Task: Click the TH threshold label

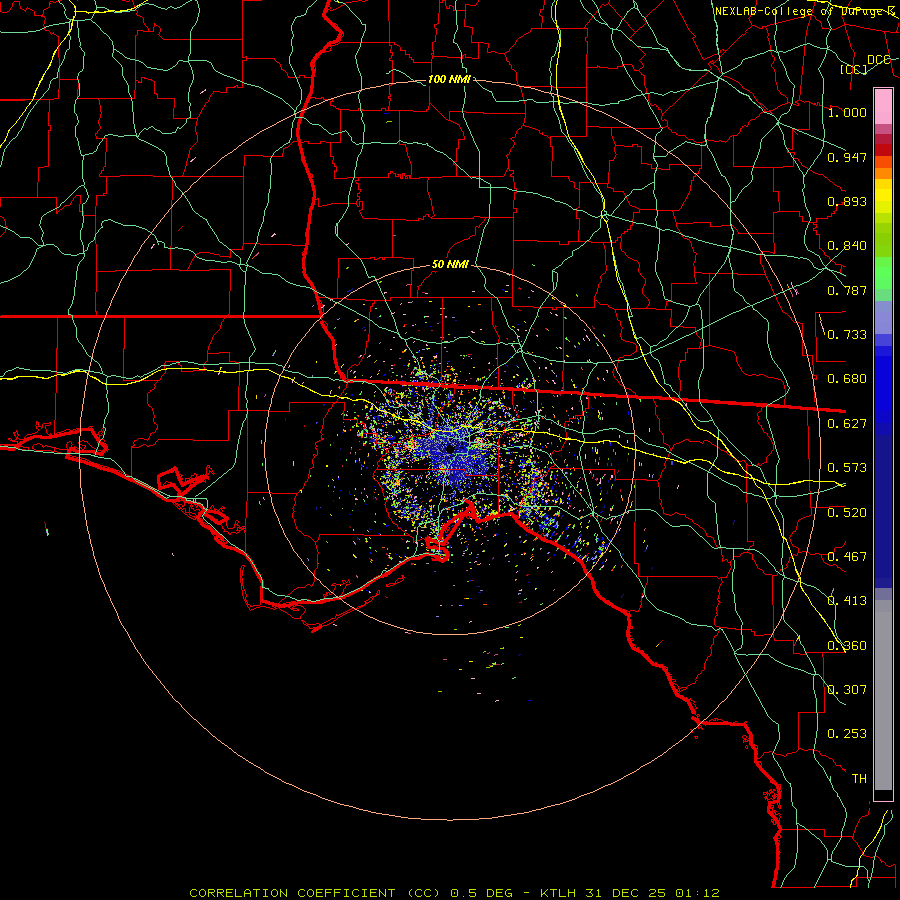Action: click(x=859, y=779)
